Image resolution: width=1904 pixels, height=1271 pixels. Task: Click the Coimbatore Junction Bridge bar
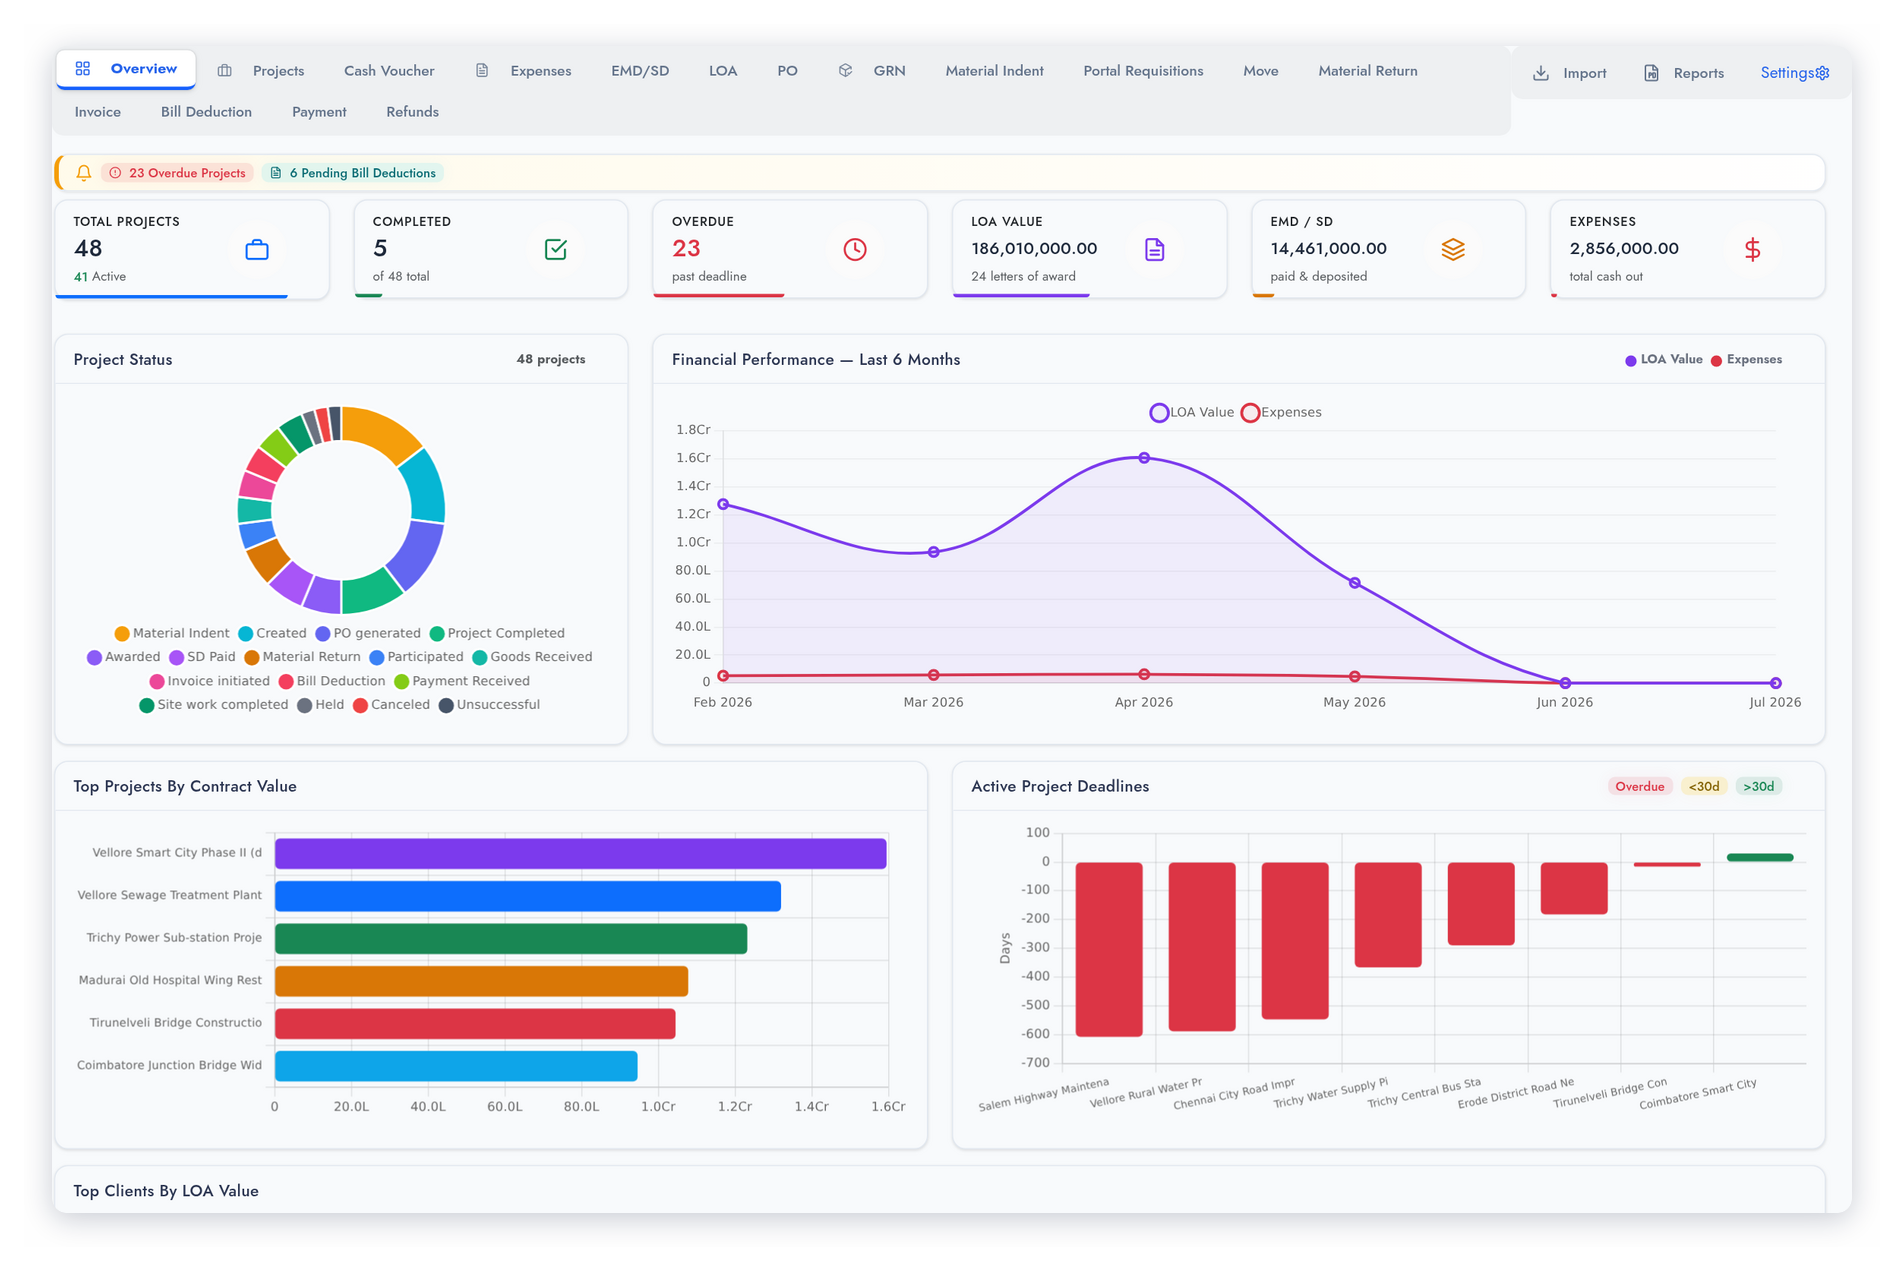456,1066
